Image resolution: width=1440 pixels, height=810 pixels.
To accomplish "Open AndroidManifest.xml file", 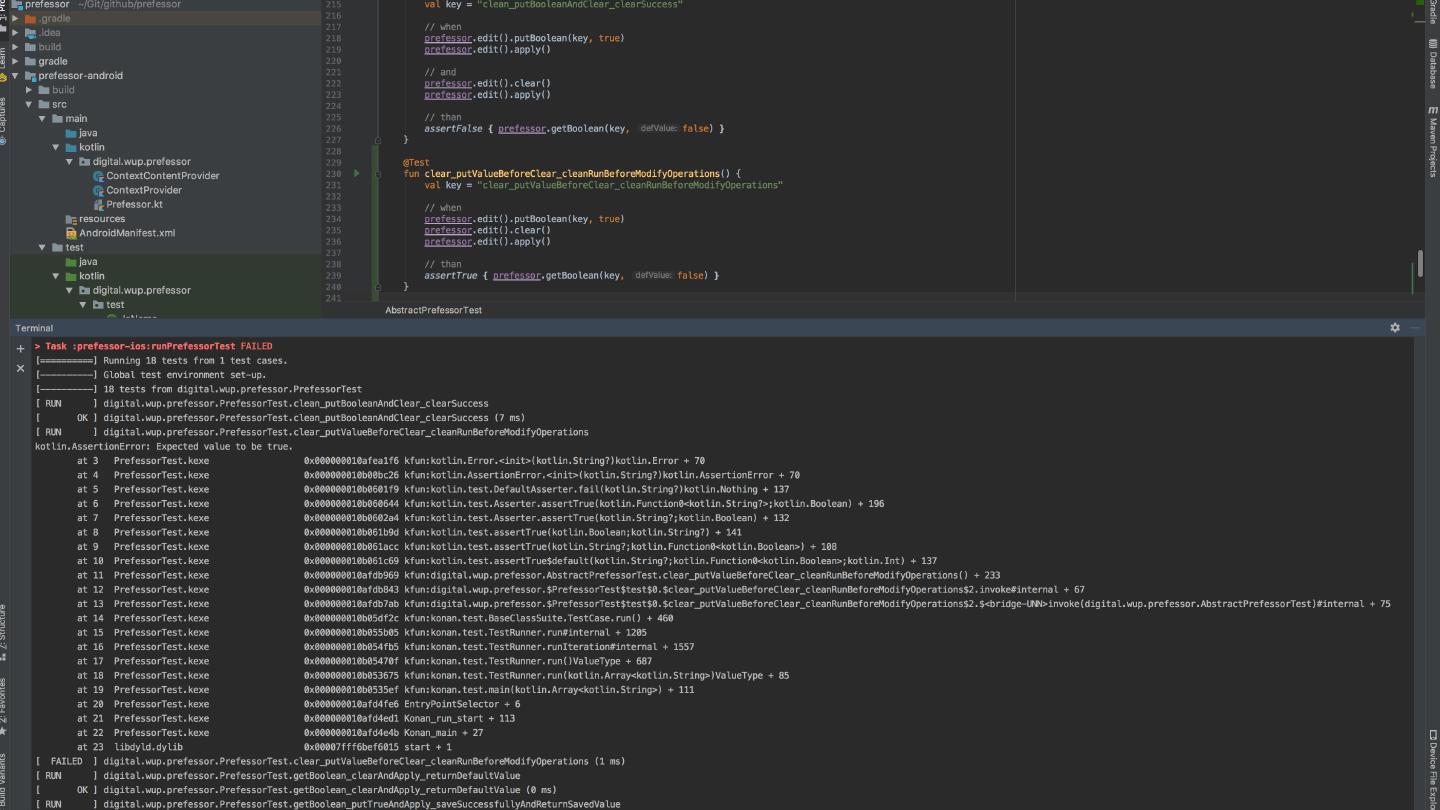I will click(126, 233).
